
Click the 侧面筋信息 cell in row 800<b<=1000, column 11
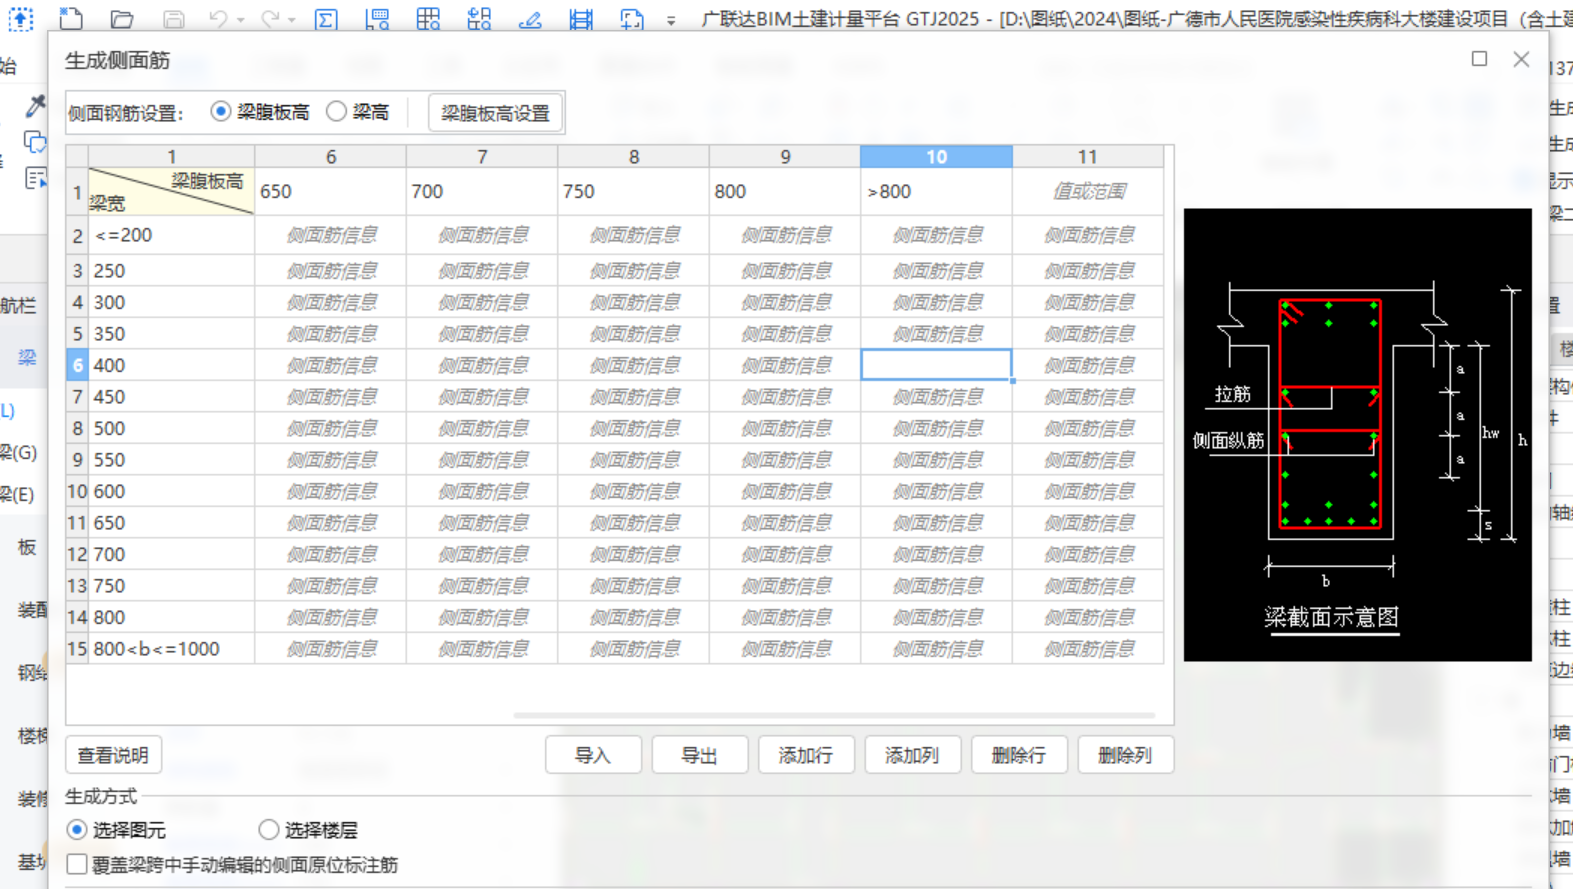click(1088, 649)
